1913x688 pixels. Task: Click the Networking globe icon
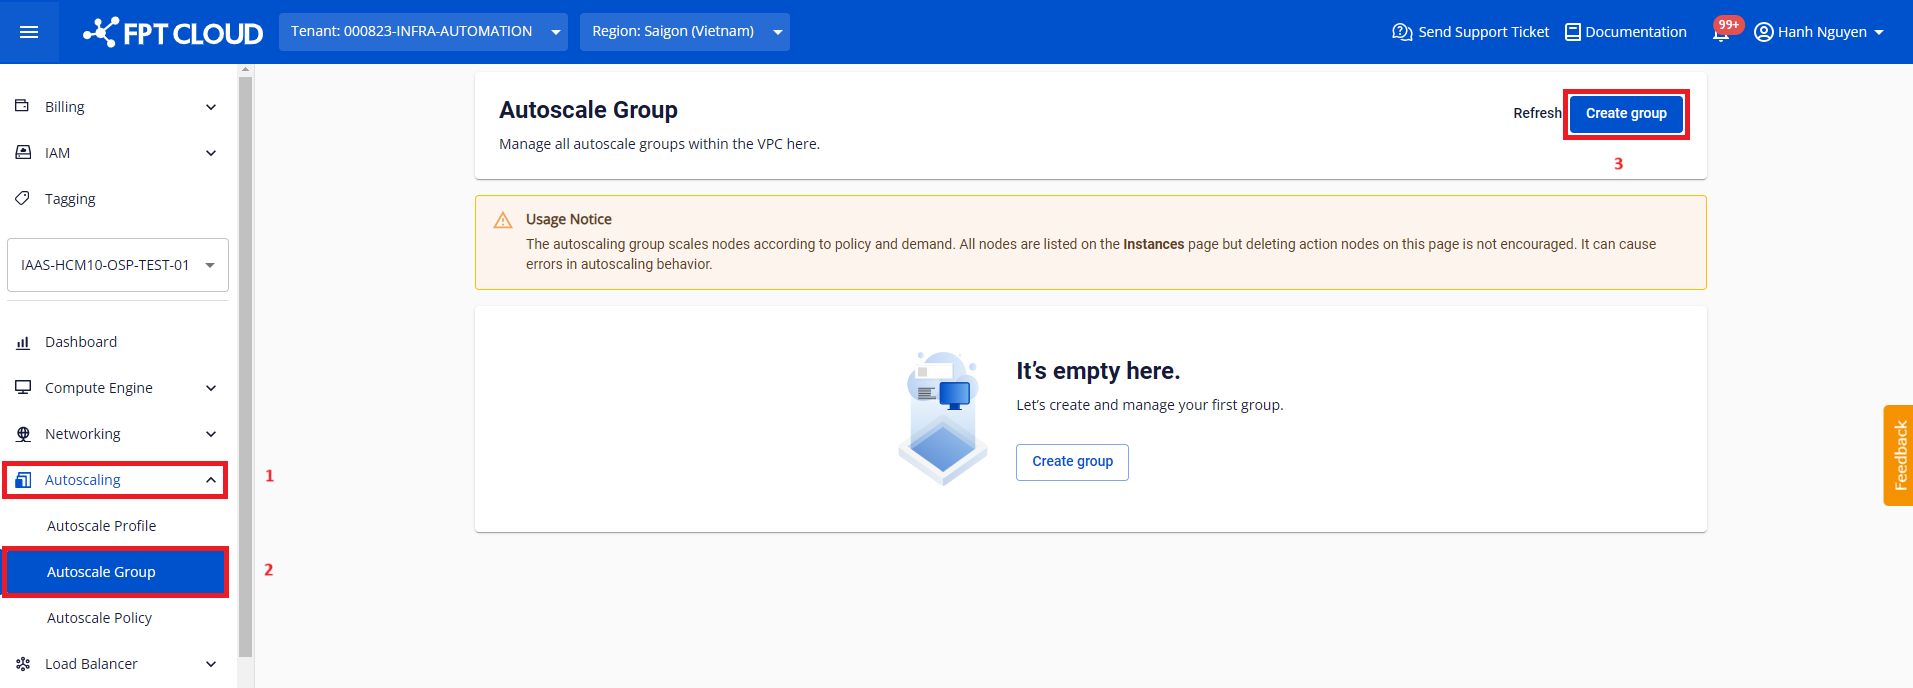[23, 434]
